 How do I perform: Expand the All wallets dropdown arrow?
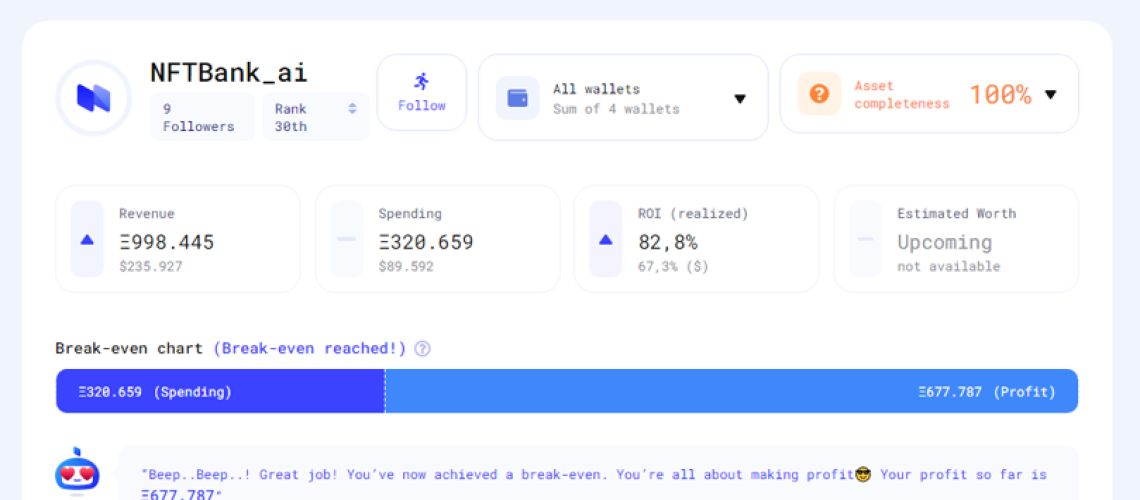(x=740, y=99)
